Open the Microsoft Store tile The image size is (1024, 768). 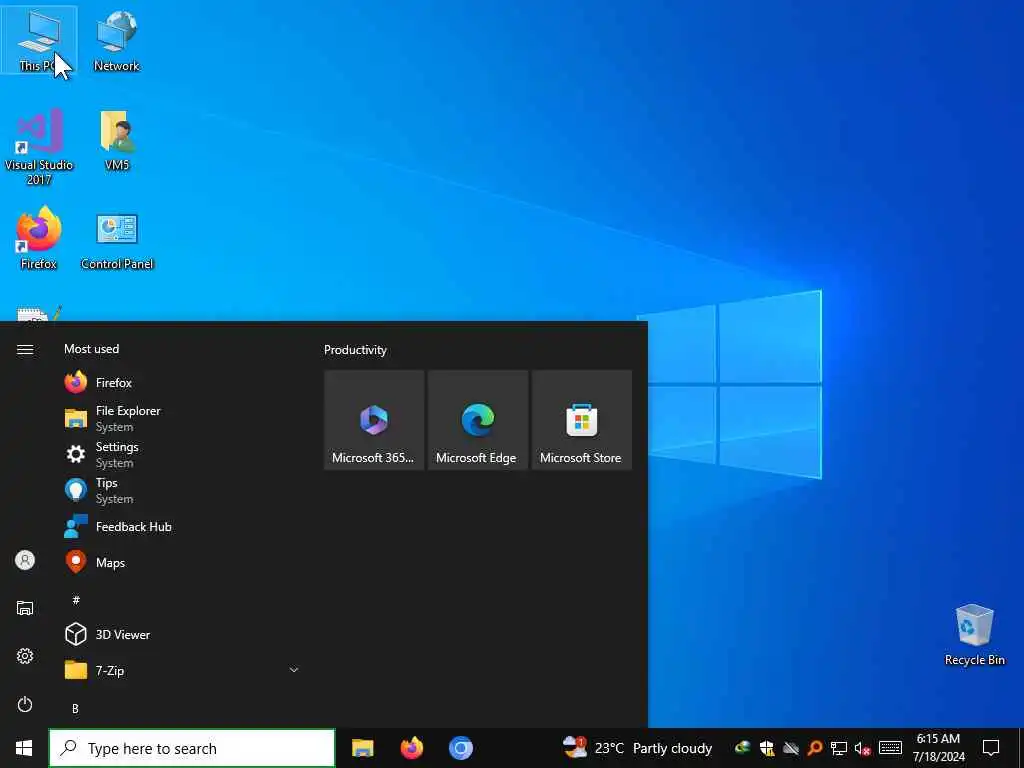(581, 420)
